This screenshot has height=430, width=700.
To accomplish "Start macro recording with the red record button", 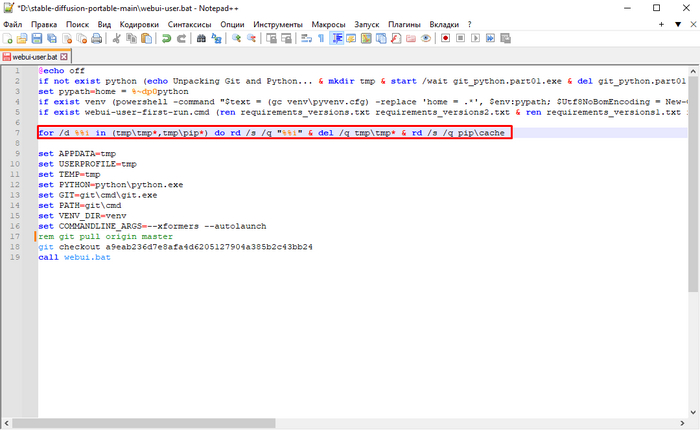I will pyautogui.click(x=444, y=38).
